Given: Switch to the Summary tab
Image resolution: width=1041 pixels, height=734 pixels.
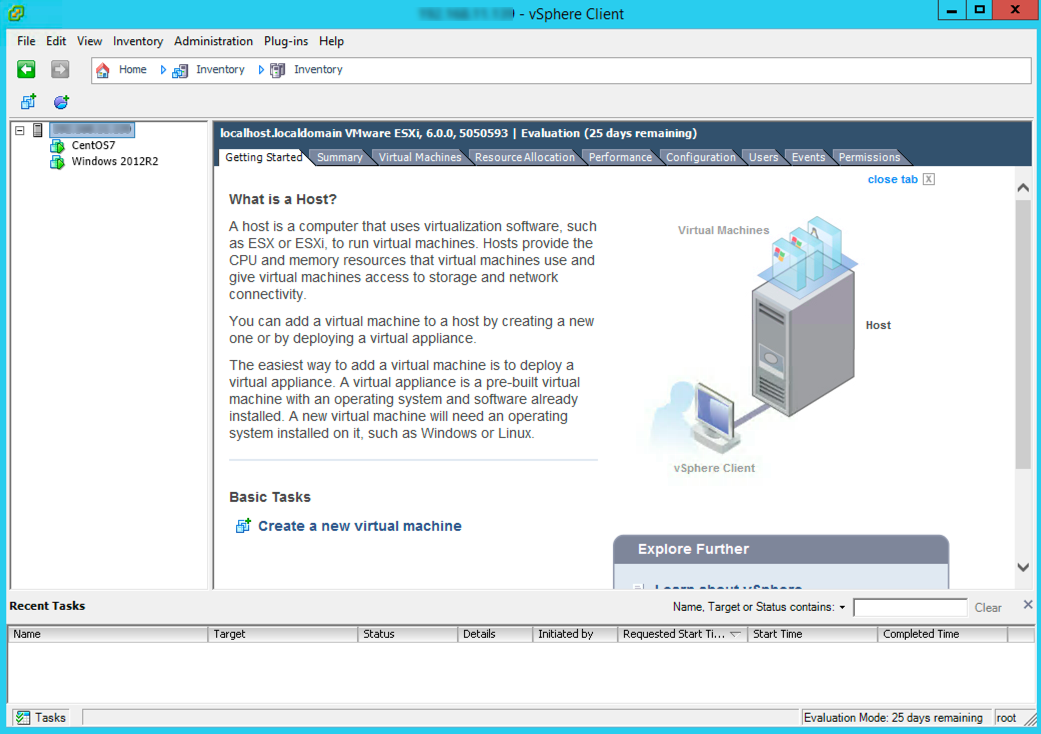Looking at the screenshot, I should click(x=340, y=157).
